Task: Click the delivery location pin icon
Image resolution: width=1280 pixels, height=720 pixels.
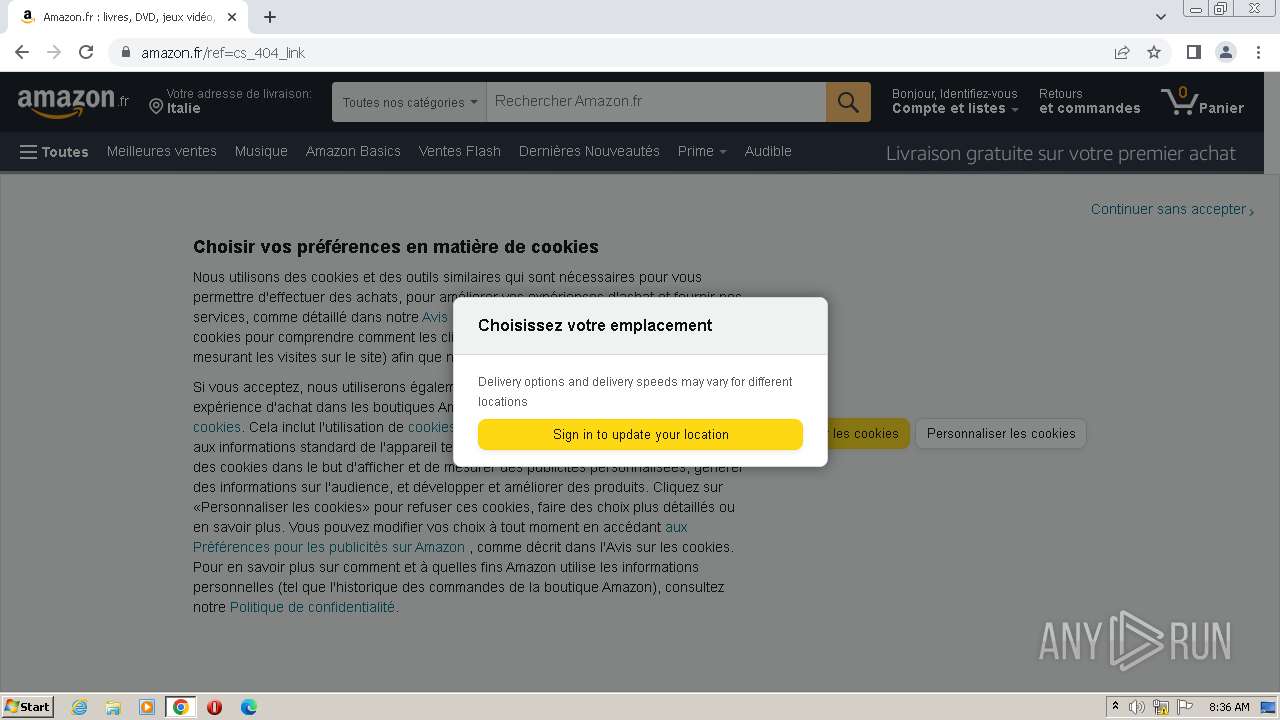Action: (156, 106)
